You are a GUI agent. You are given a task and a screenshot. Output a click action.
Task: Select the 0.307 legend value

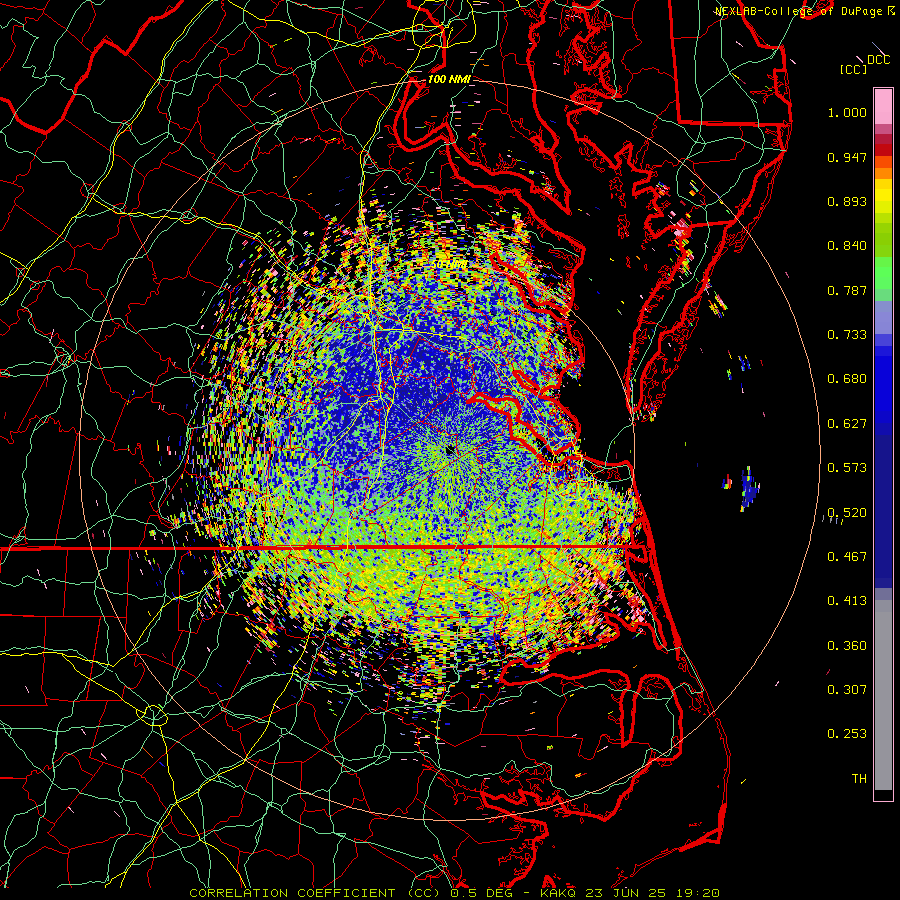pyautogui.click(x=847, y=690)
